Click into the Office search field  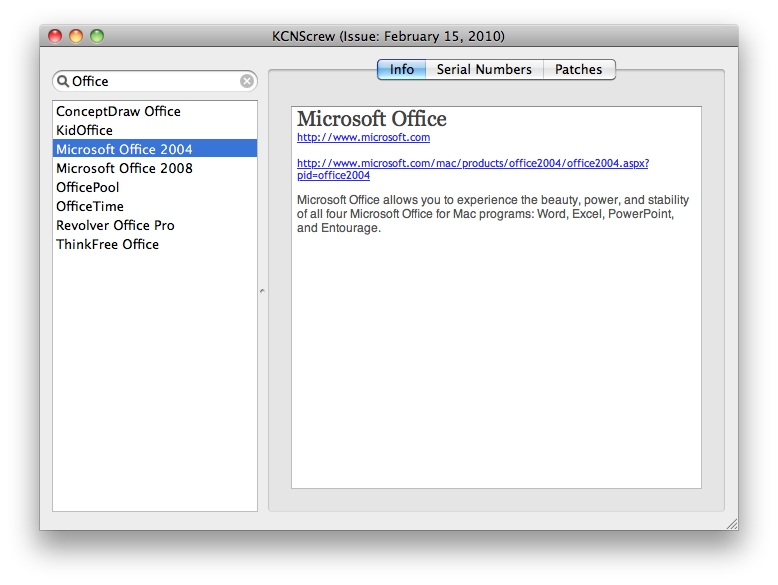pyautogui.click(x=155, y=81)
